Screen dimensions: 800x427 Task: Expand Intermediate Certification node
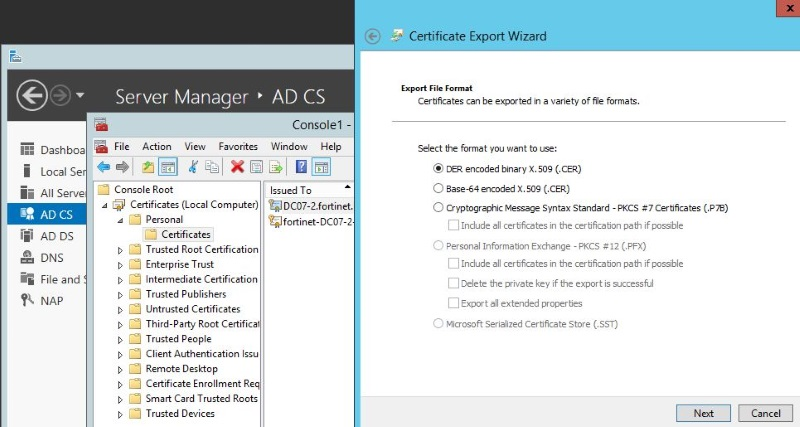point(120,280)
